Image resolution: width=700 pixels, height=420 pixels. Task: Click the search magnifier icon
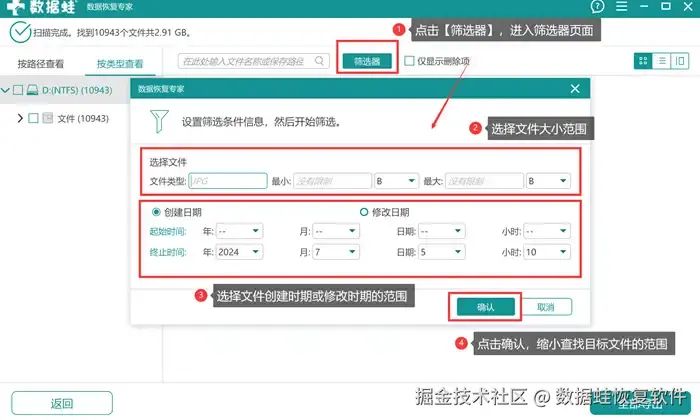tap(319, 61)
